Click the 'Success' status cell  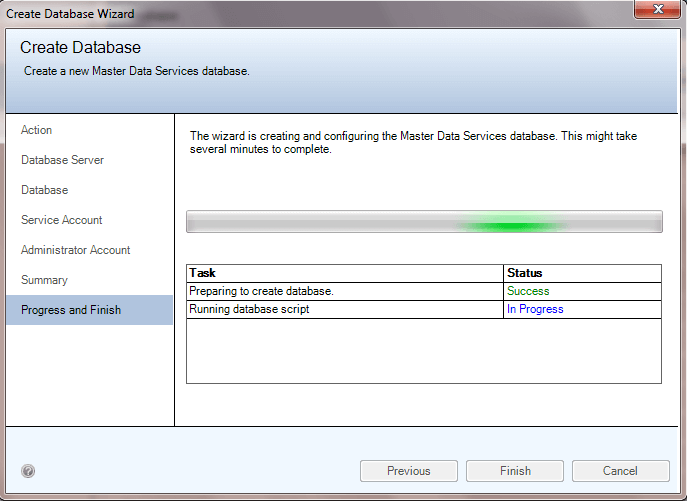pos(582,291)
